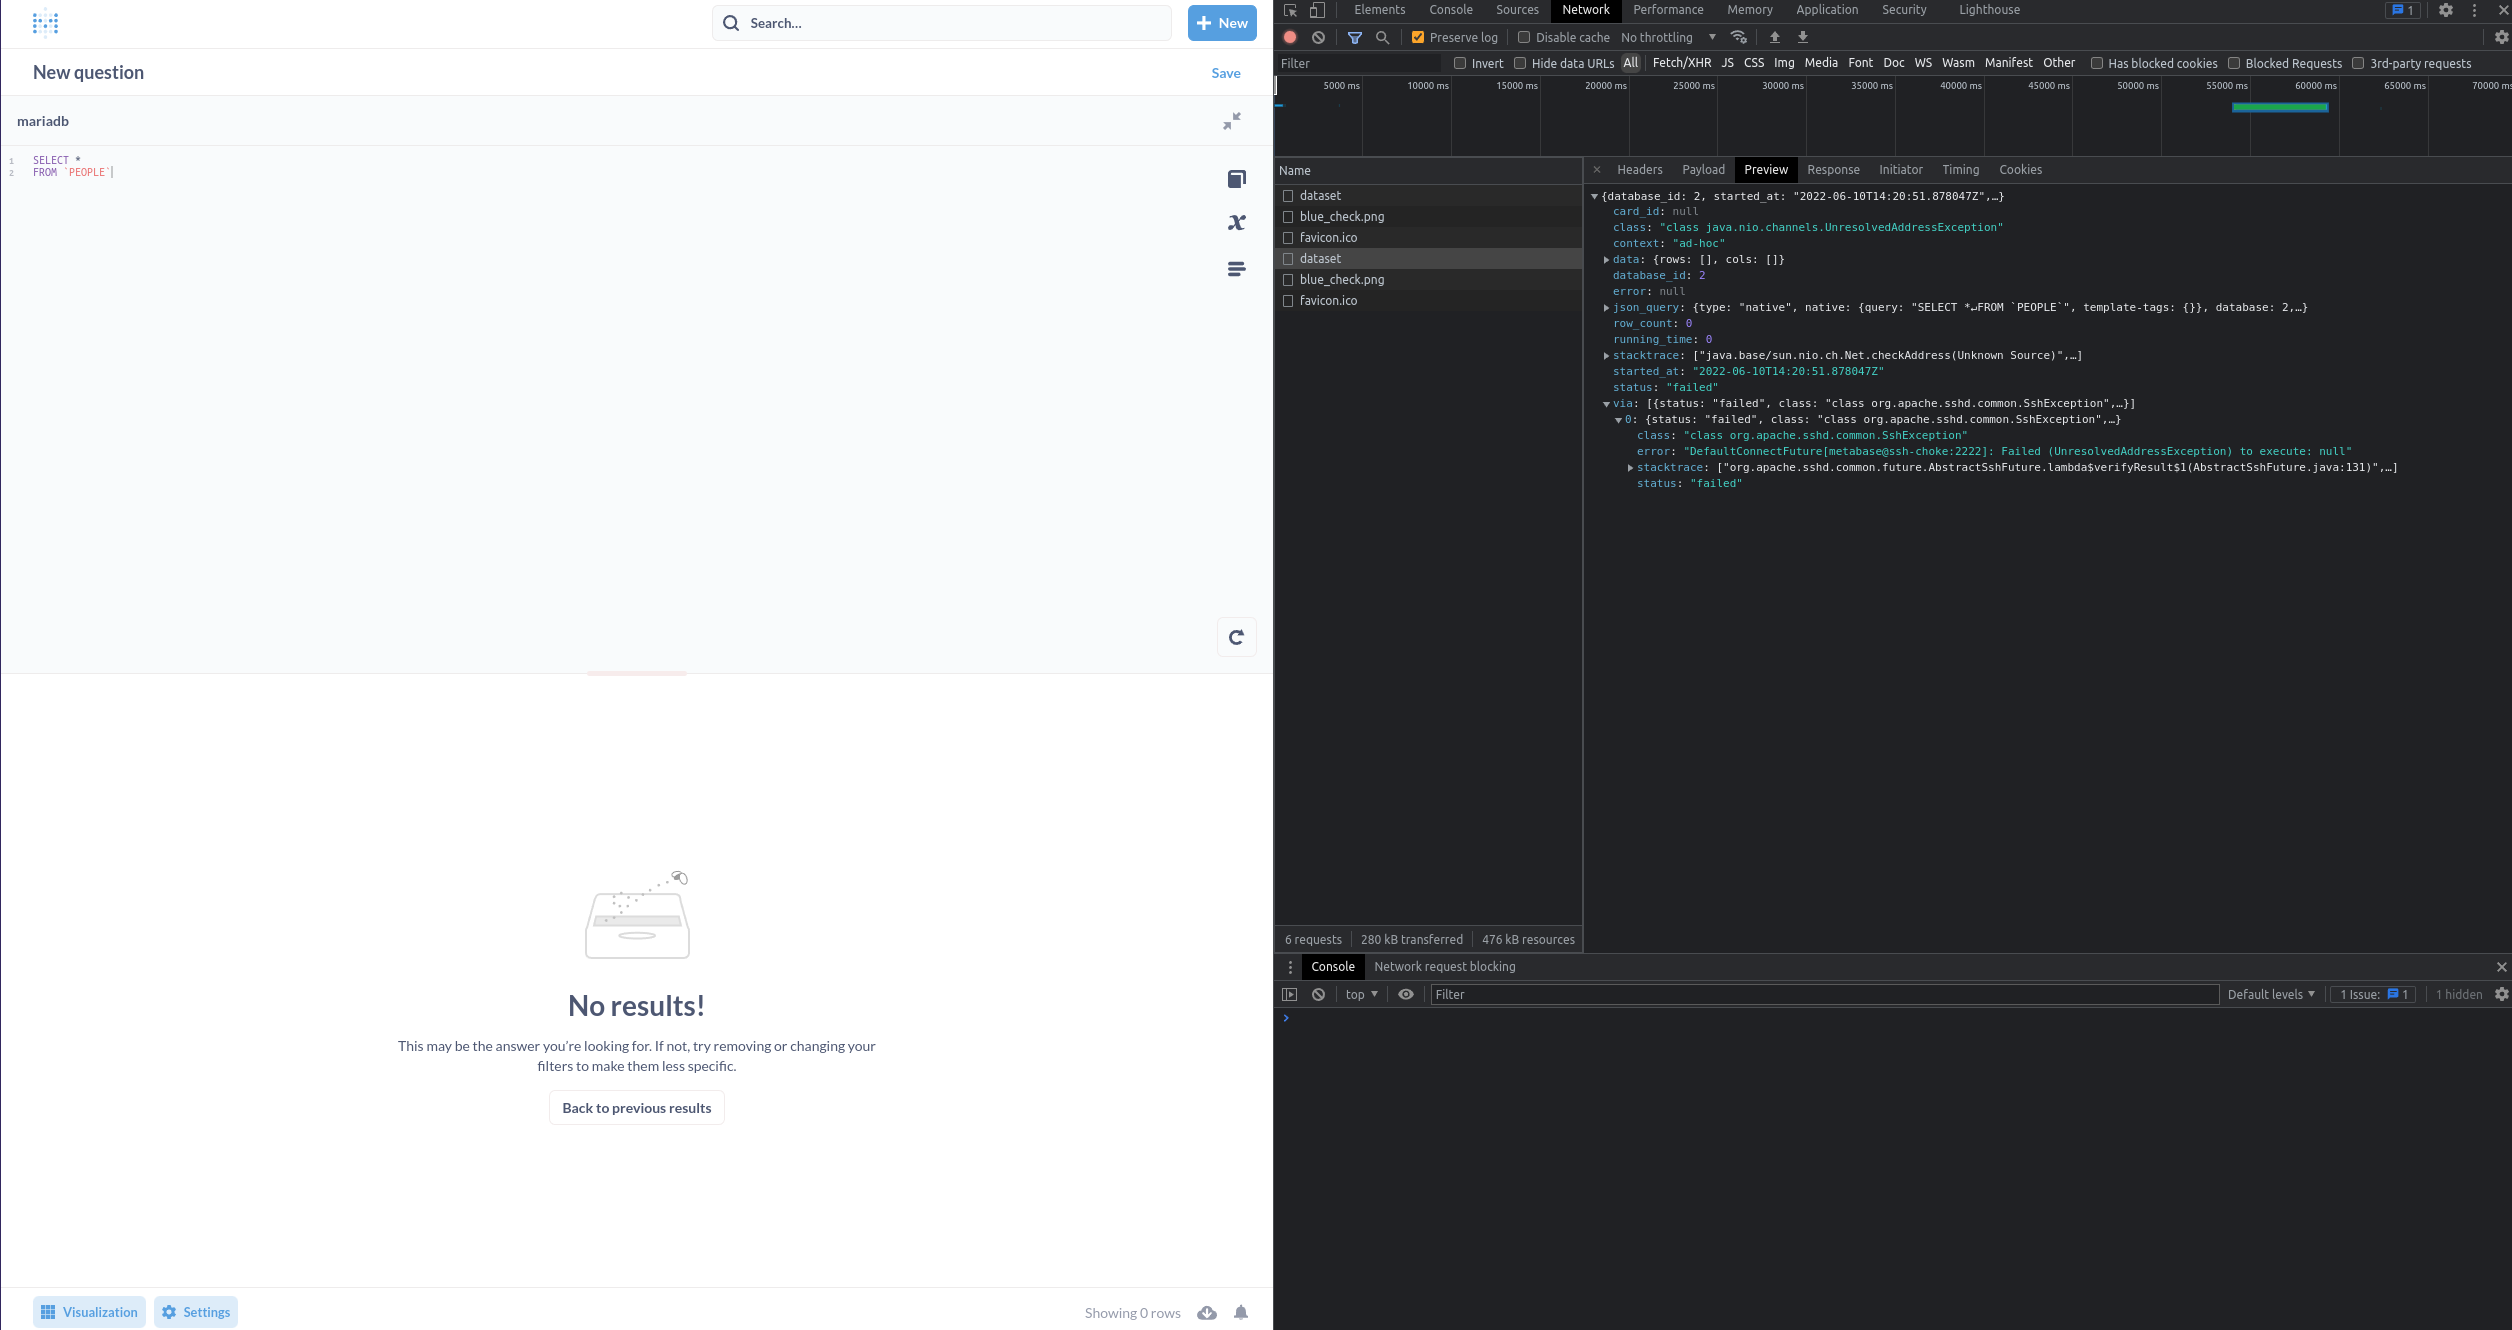Expand the json_query property in Preview

(x=1608, y=307)
